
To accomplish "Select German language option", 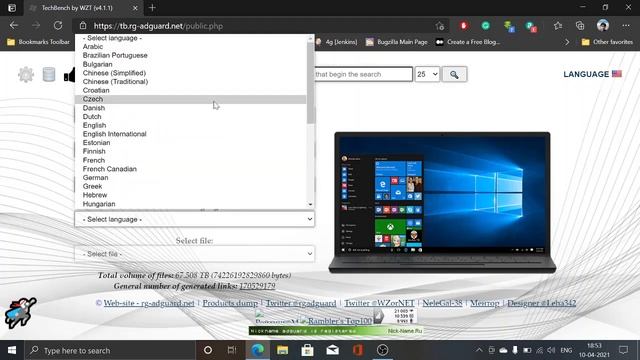I will tap(190, 178).
